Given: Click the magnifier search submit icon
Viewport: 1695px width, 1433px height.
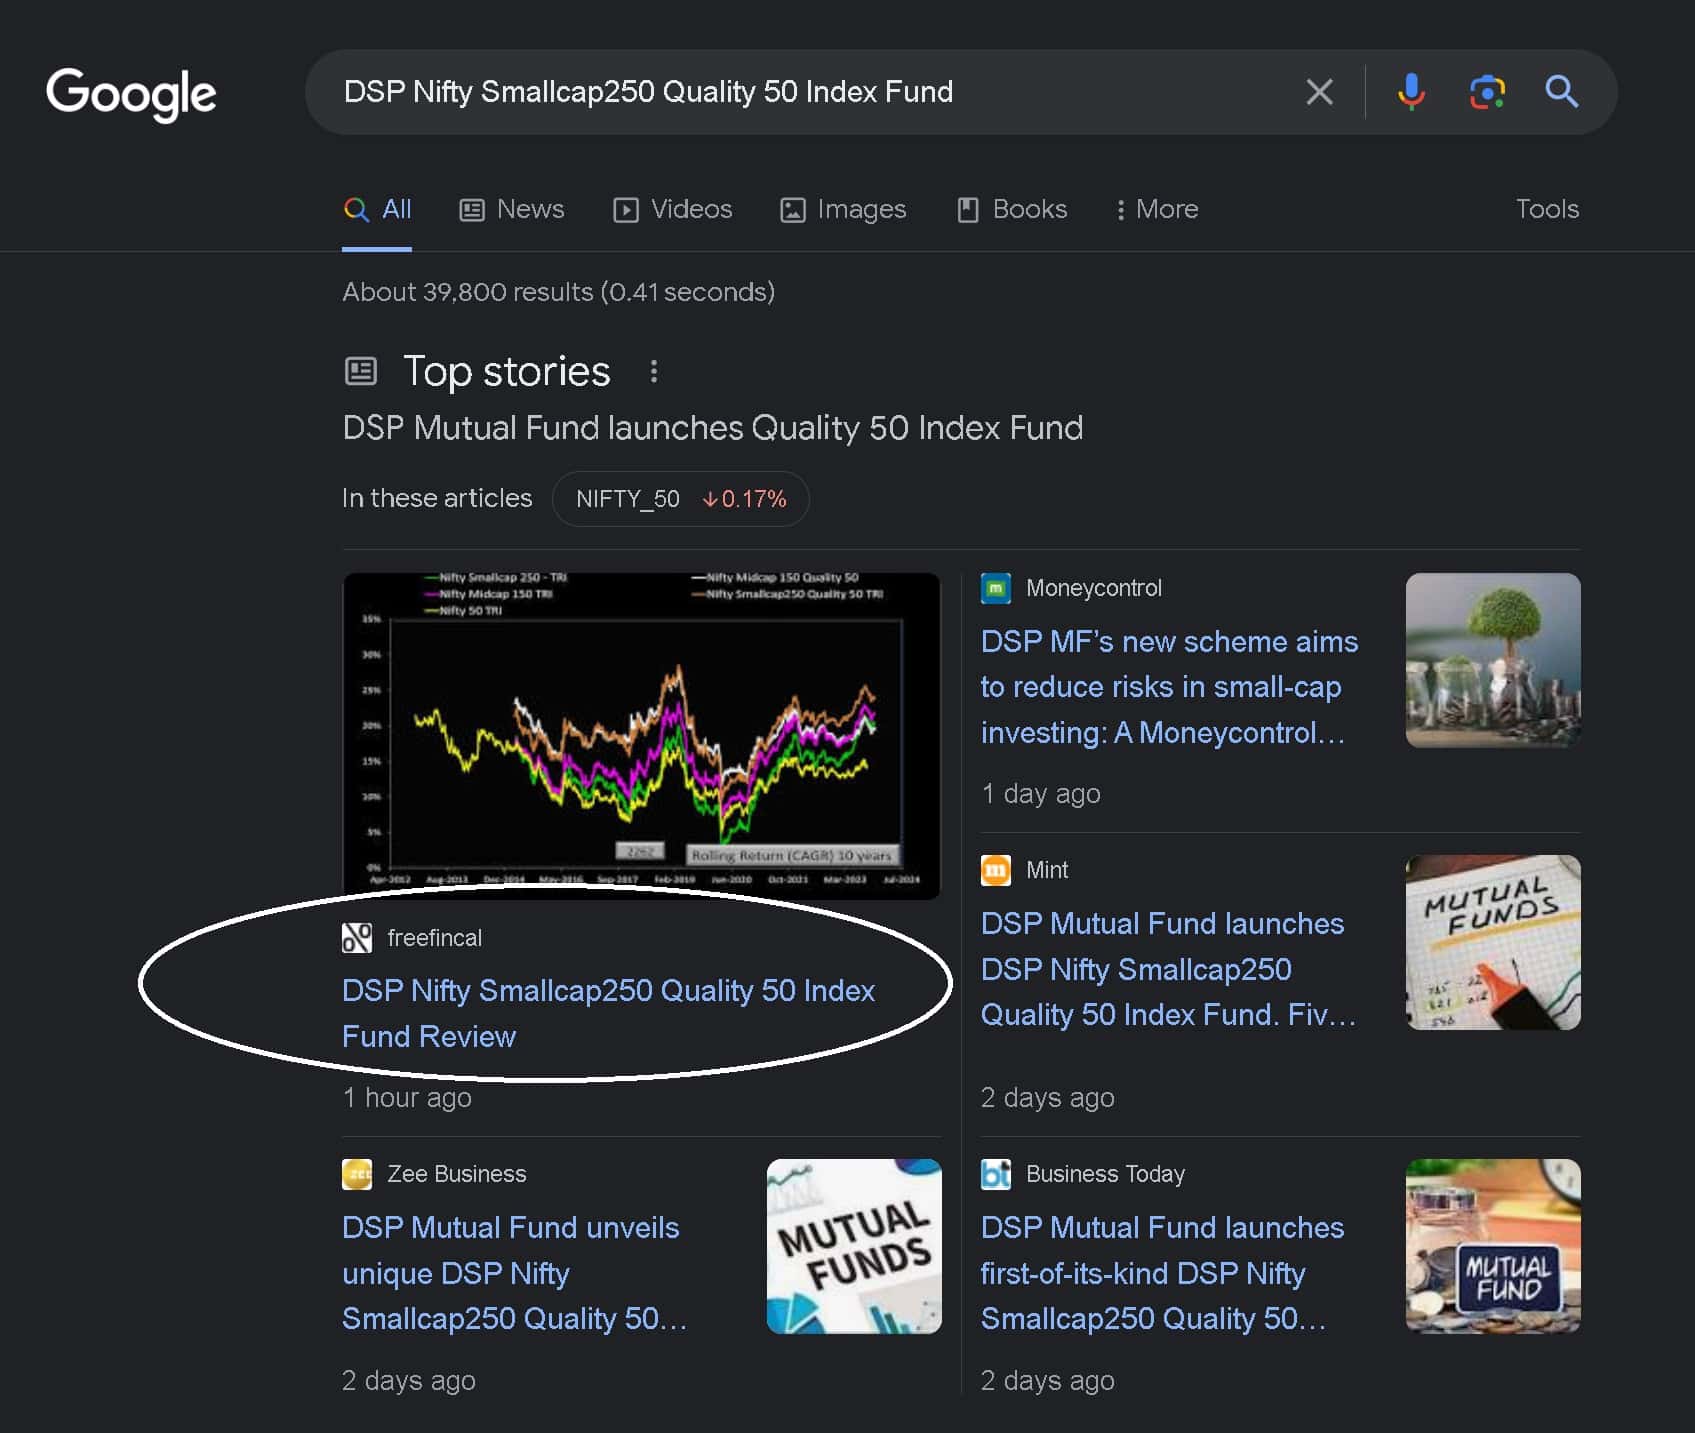Looking at the screenshot, I should 1561,92.
